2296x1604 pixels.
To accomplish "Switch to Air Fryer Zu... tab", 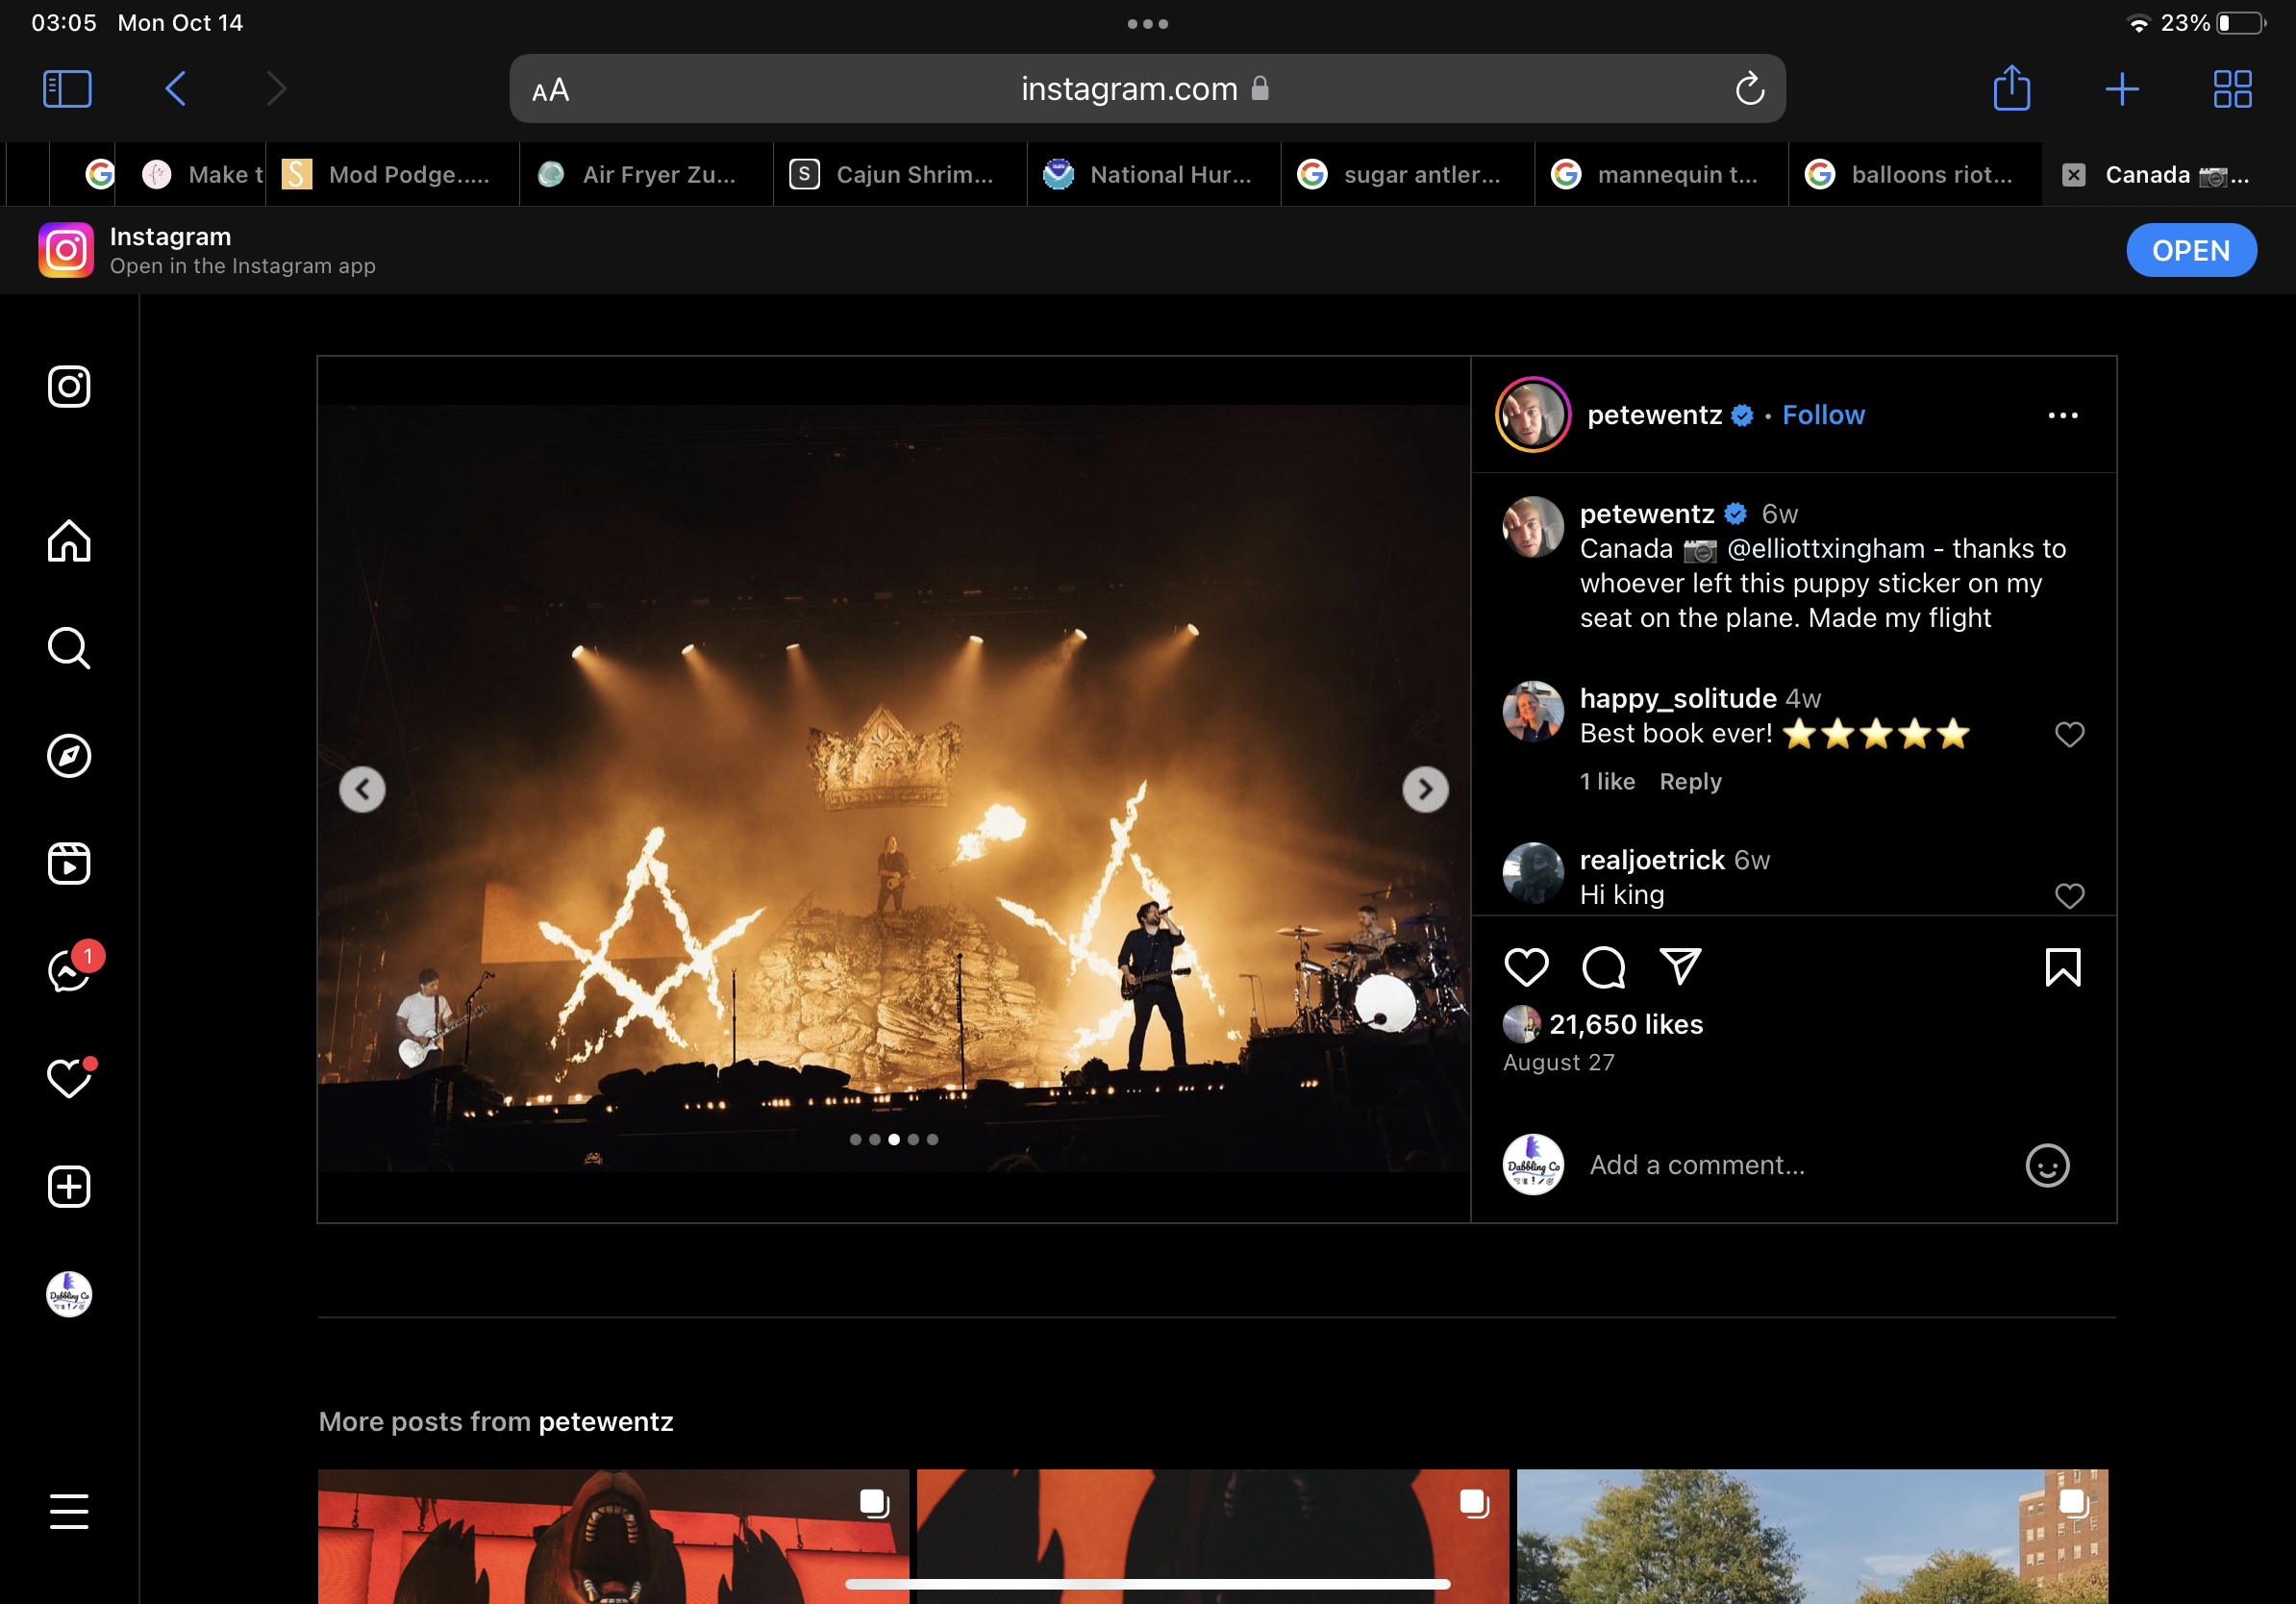I will tap(646, 175).
